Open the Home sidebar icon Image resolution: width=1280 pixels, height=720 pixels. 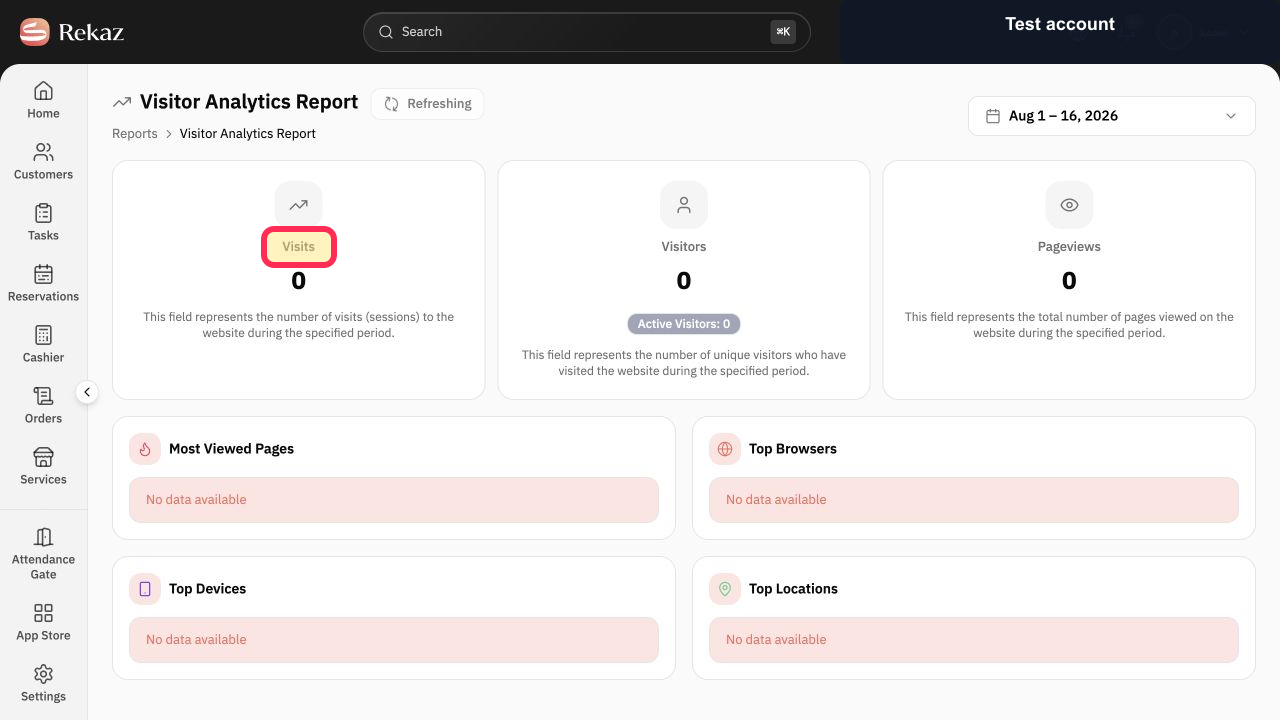pyautogui.click(x=43, y=91)
